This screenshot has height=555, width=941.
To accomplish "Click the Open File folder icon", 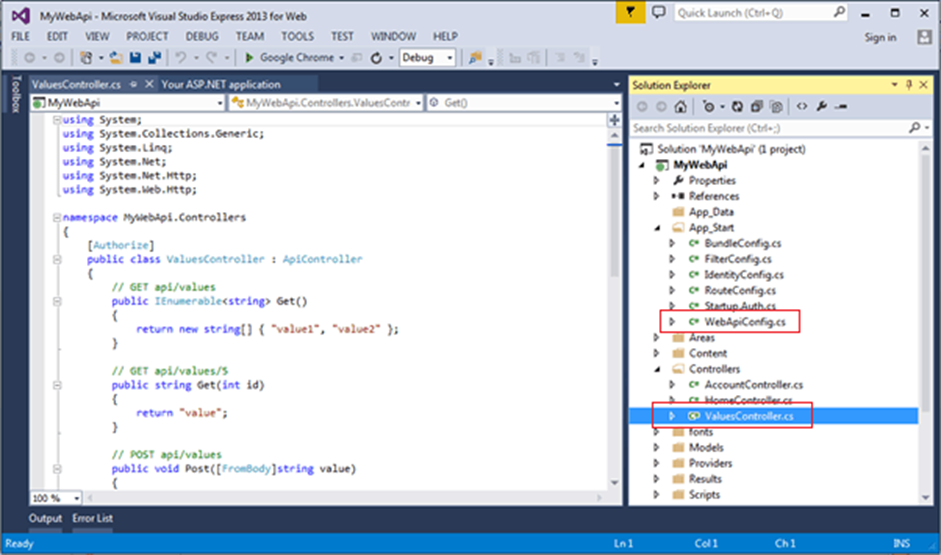I will click(x=116, y=58).
